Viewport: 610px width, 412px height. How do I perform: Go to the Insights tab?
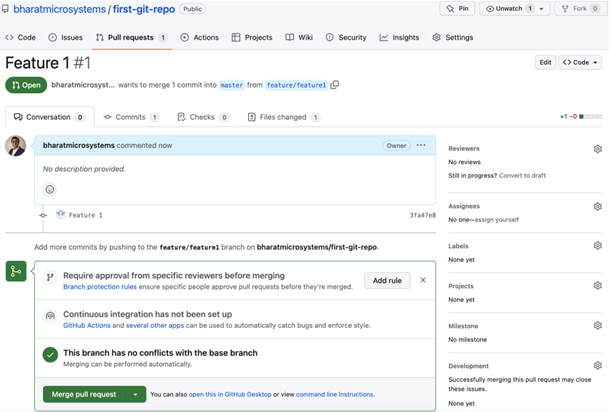(399, 37)
